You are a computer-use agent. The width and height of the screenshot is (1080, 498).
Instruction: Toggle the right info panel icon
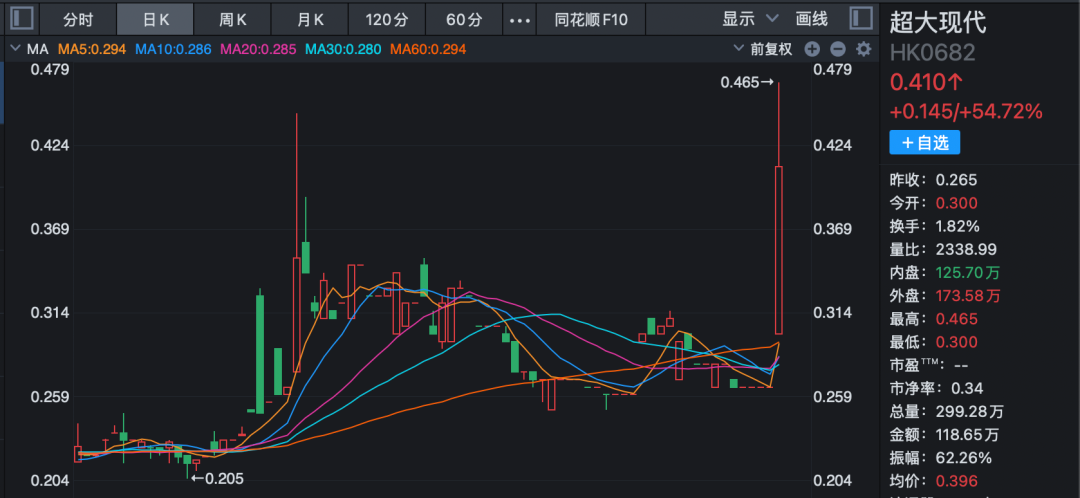pyautogui.click(x=859, y=19)
